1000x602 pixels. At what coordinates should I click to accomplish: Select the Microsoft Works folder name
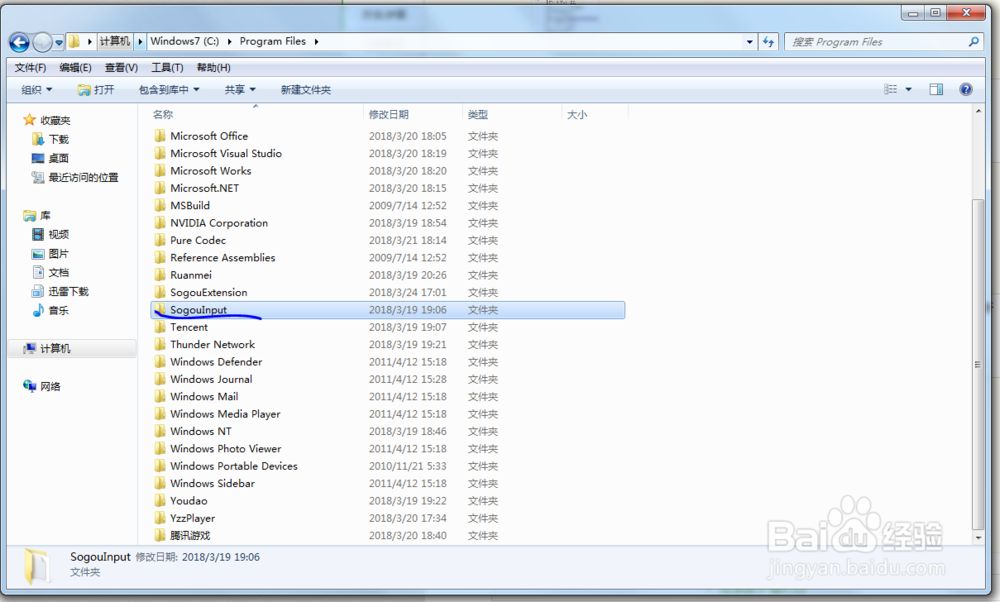(x=210, y=171)
